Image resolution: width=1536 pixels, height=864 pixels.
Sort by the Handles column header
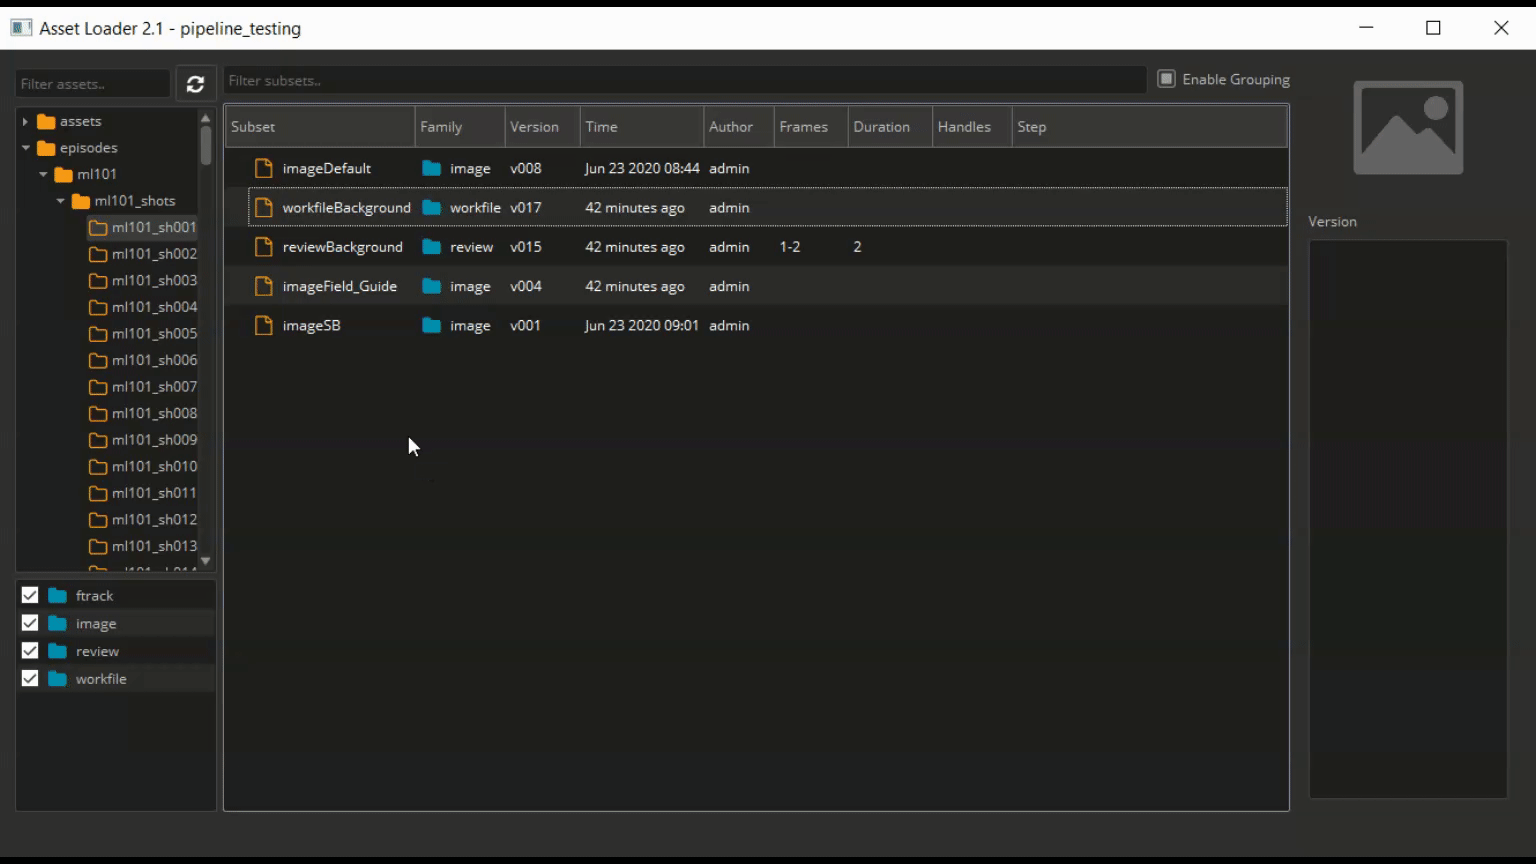[x=972, y=127]
